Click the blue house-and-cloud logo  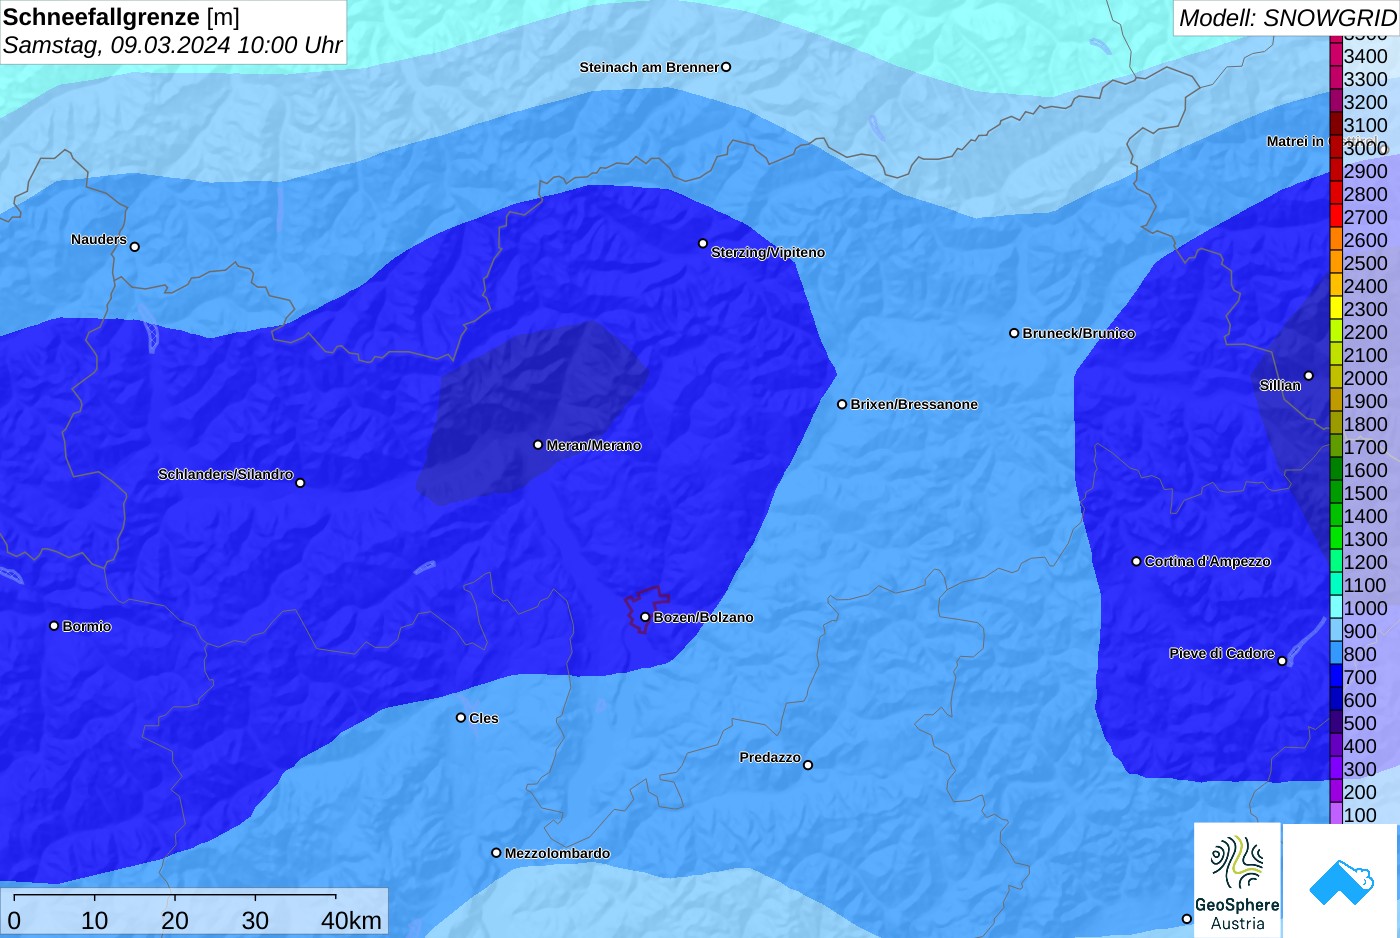point(1341,881)
